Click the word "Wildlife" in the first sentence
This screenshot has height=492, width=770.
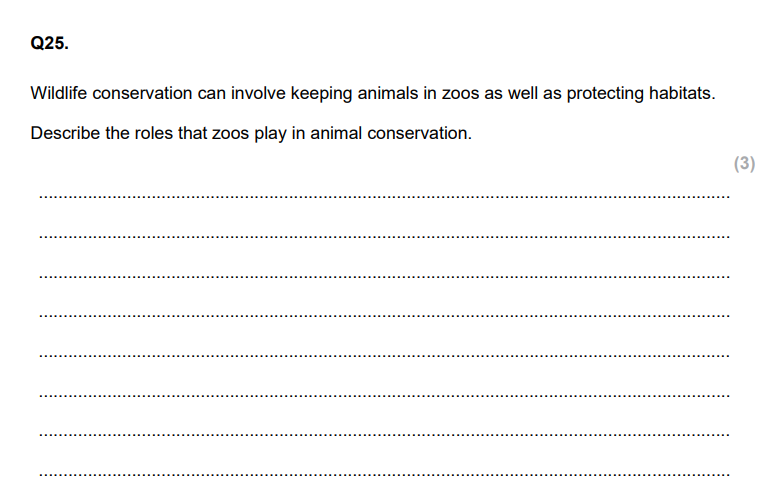[x=58, y=93]
